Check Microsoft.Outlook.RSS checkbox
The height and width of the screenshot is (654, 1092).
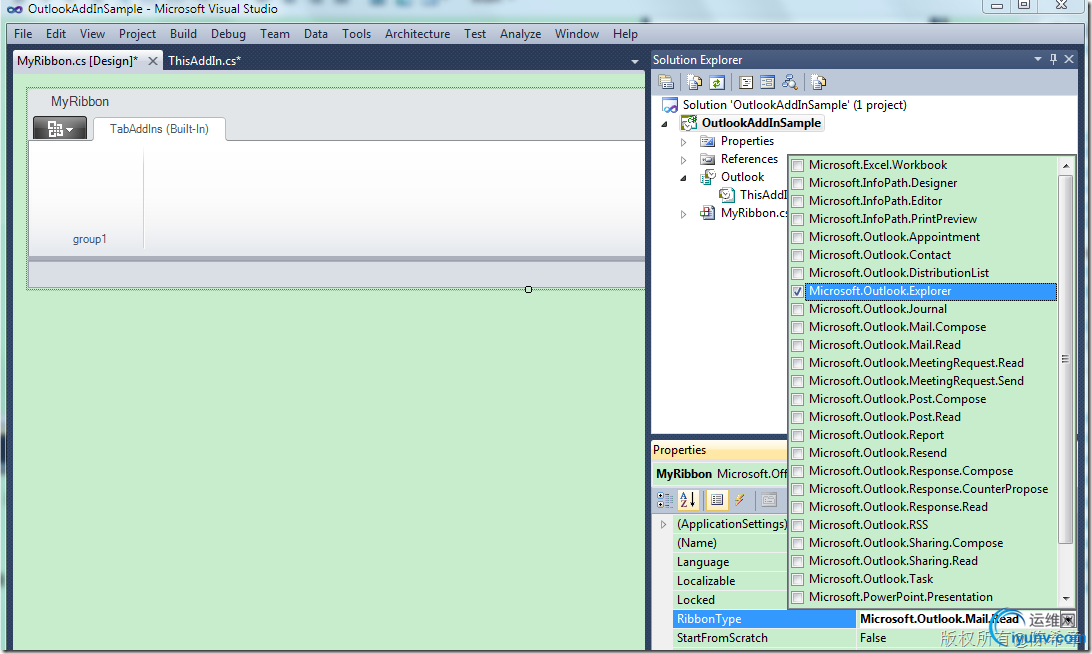pos(797,525)
